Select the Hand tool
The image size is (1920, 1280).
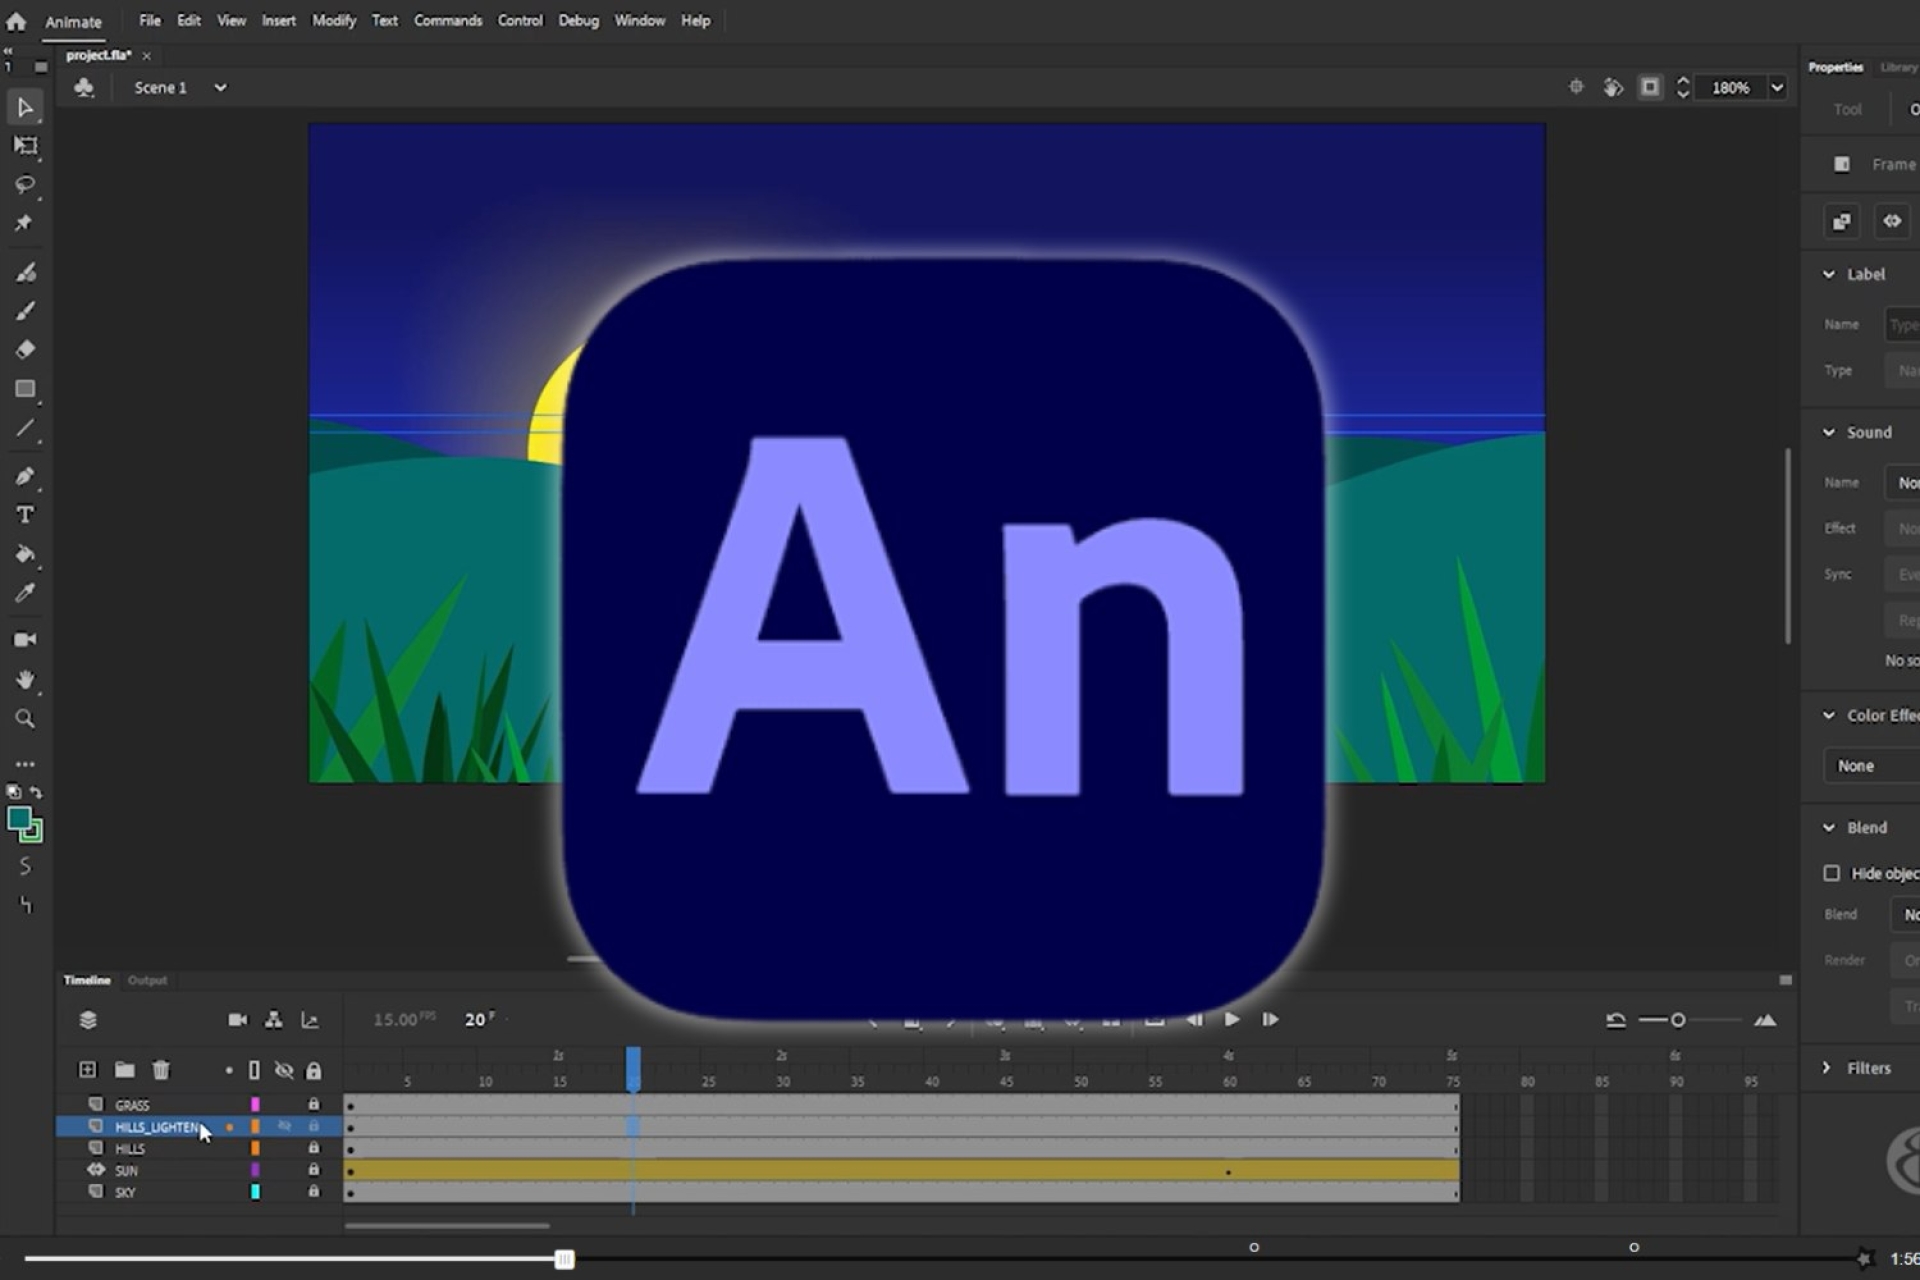click(25, 680)
